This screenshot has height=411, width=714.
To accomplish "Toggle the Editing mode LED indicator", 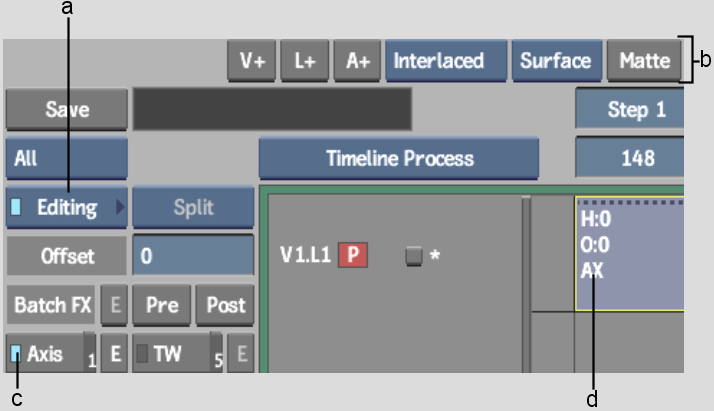I will point(15,207).
